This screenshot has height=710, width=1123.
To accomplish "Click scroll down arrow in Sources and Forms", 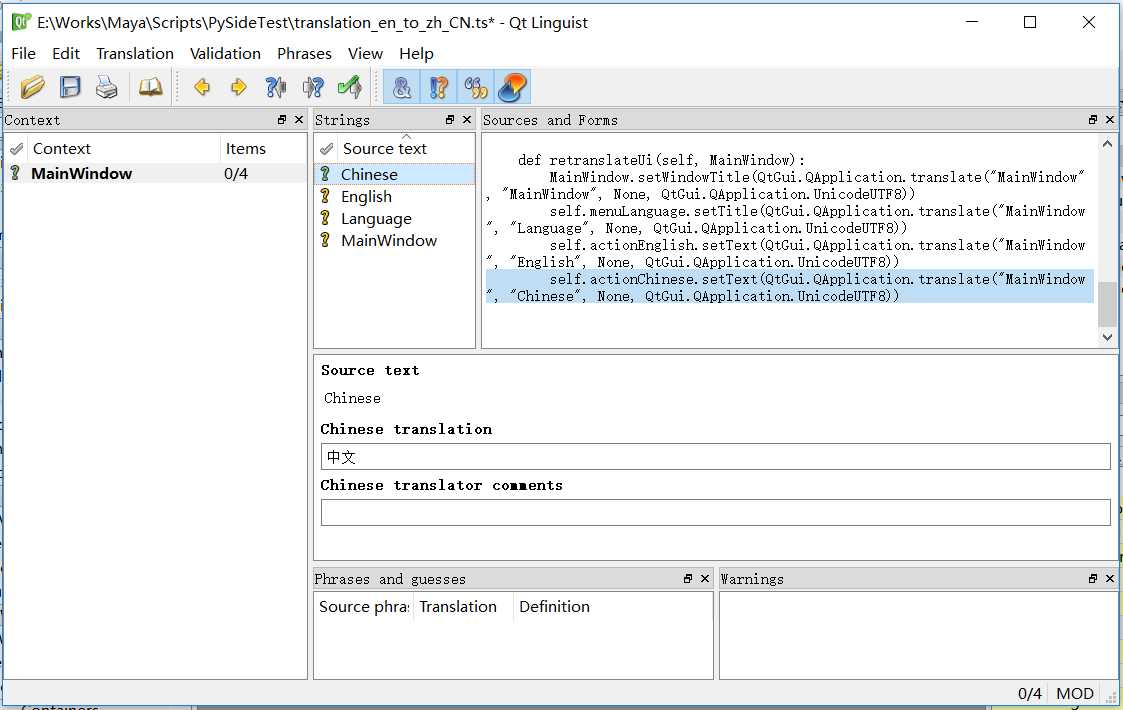I will pos(1107,337).
